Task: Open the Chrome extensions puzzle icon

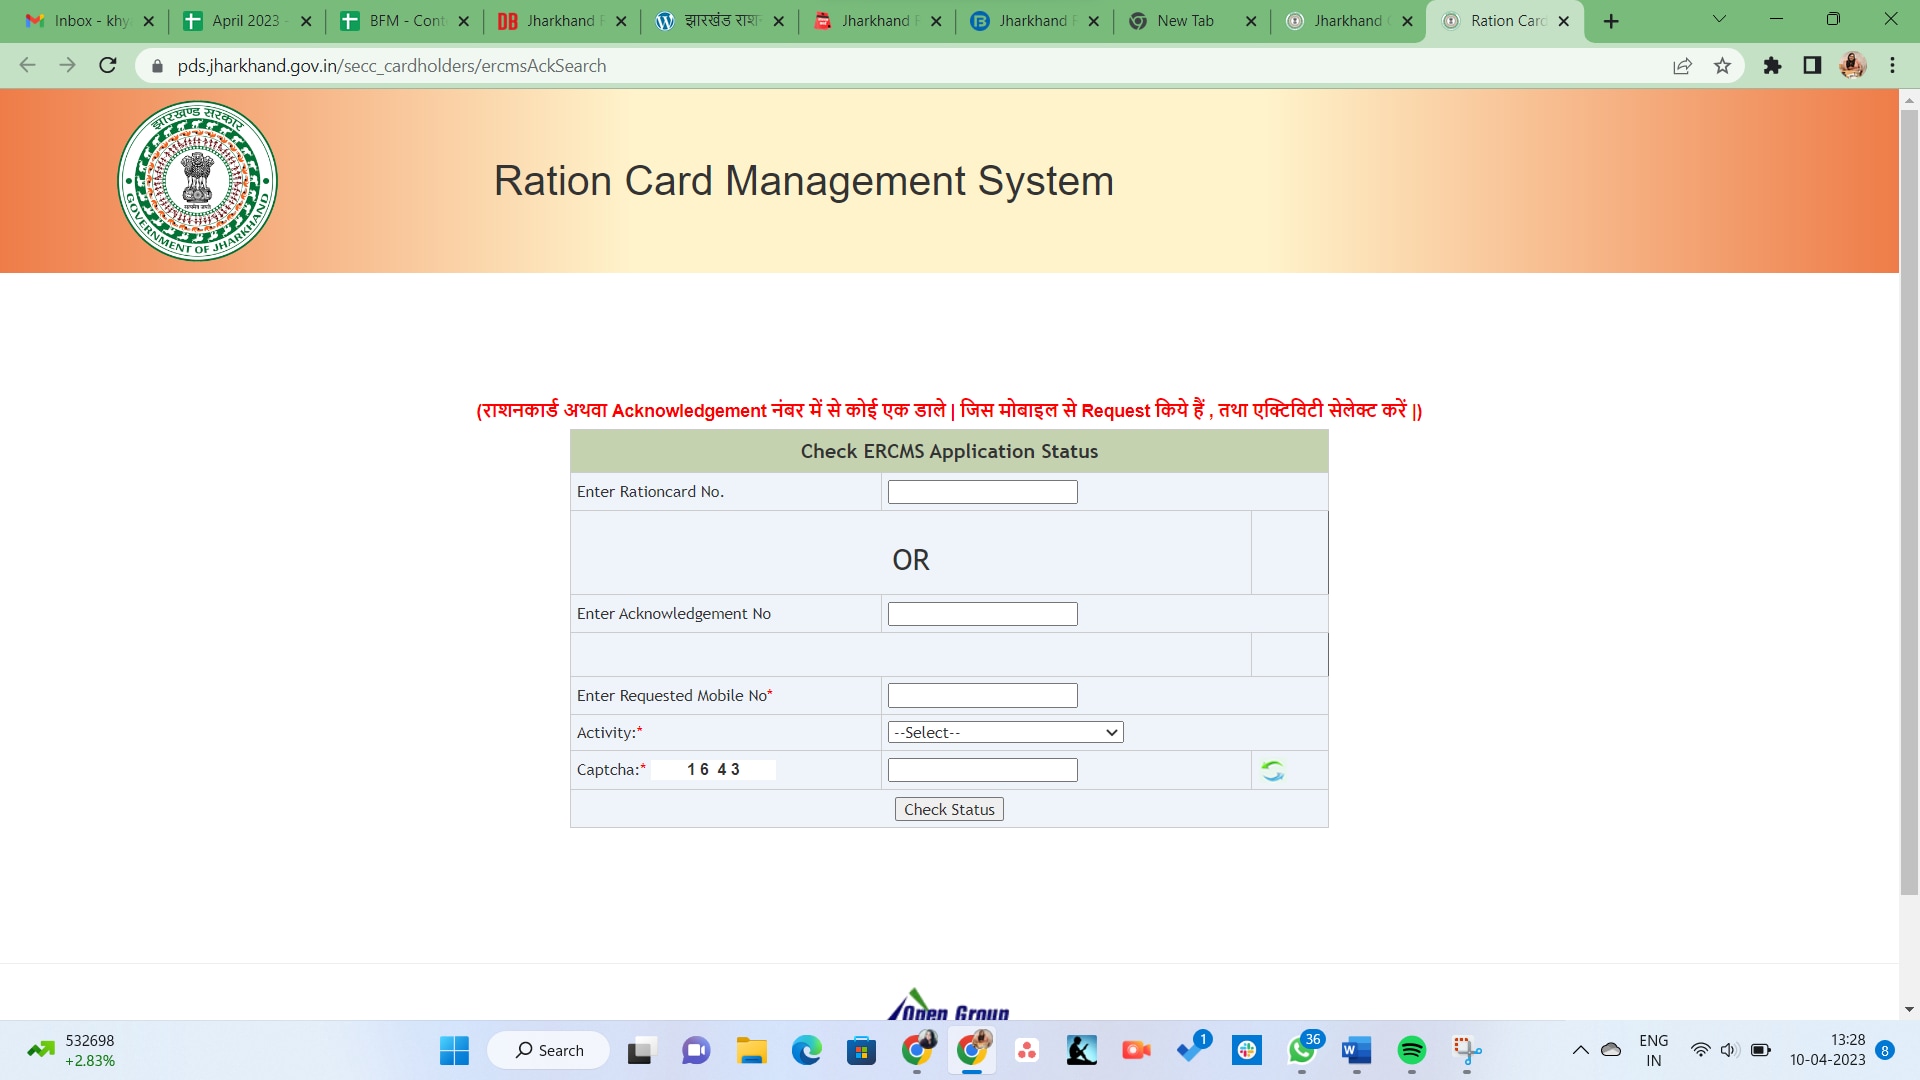Action: (1772, 66)
